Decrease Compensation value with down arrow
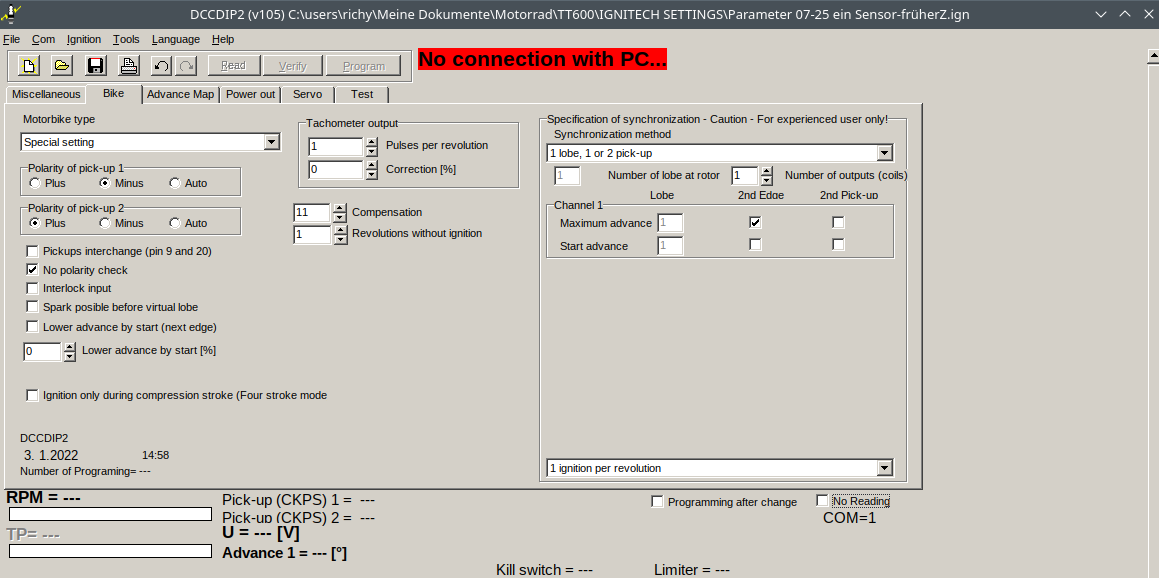This screenshot has width=1159, height=578. coord(339,217)
